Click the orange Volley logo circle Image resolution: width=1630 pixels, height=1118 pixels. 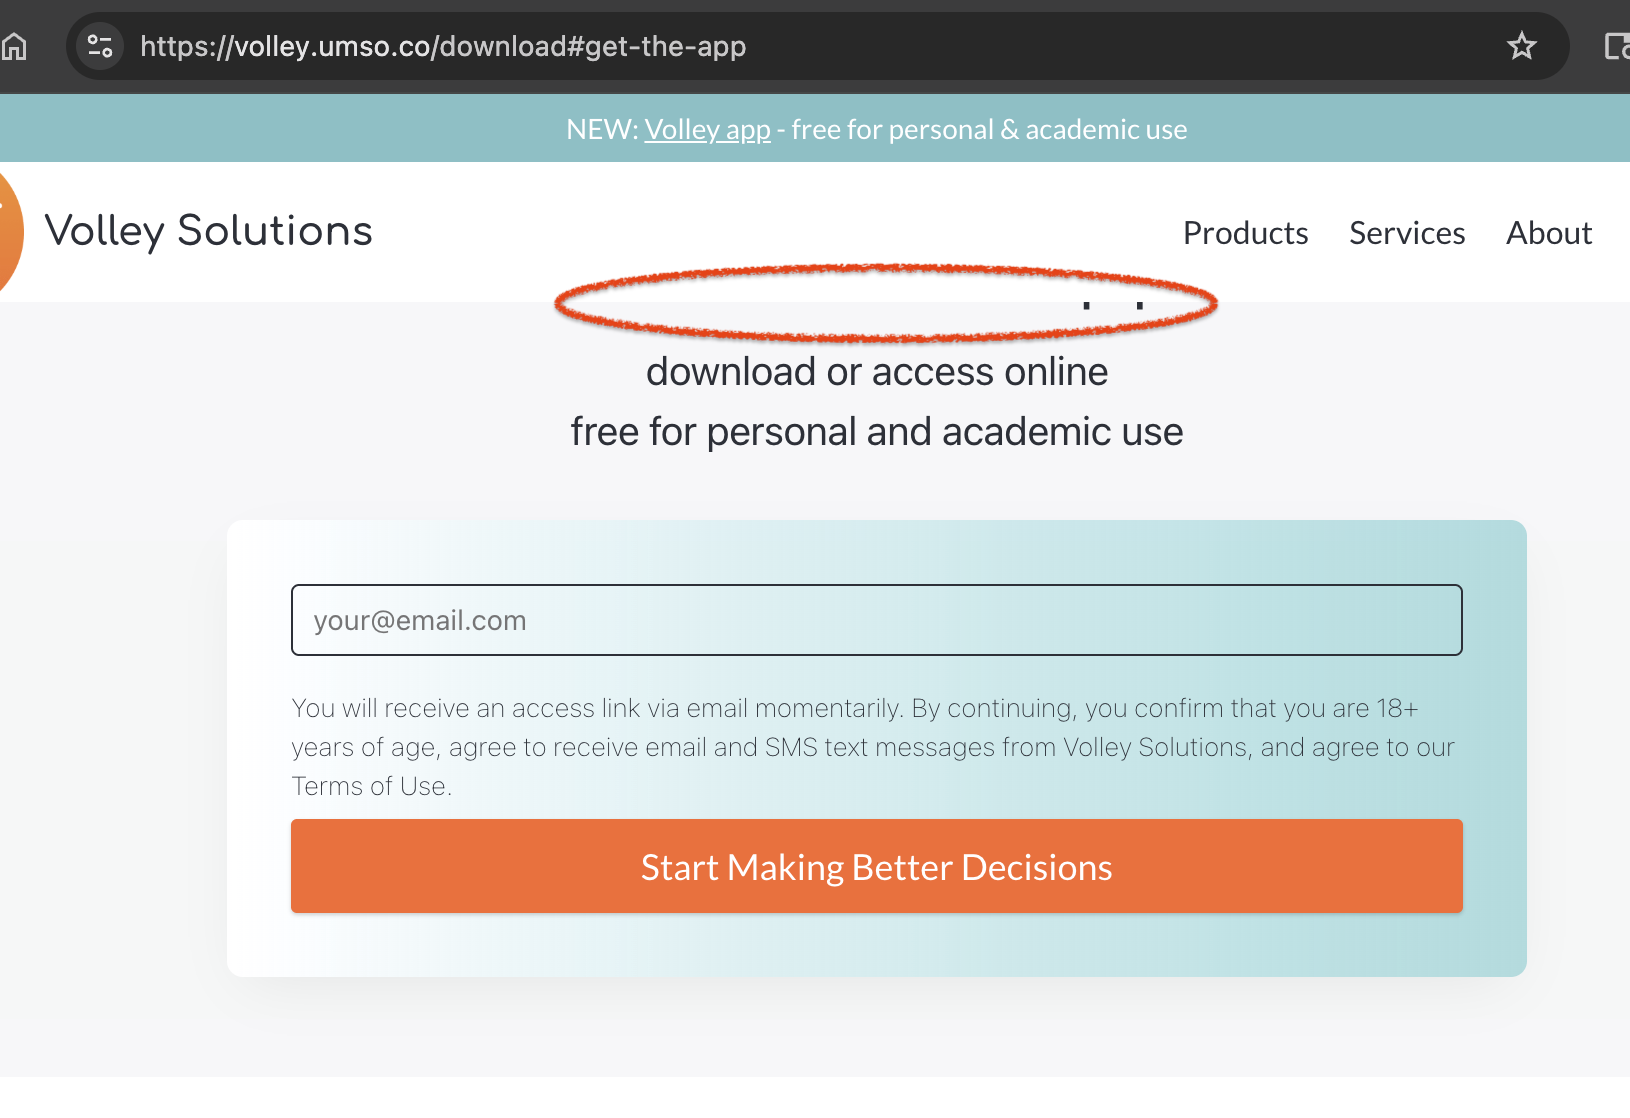pyautogui.click(x=9, y=232)
